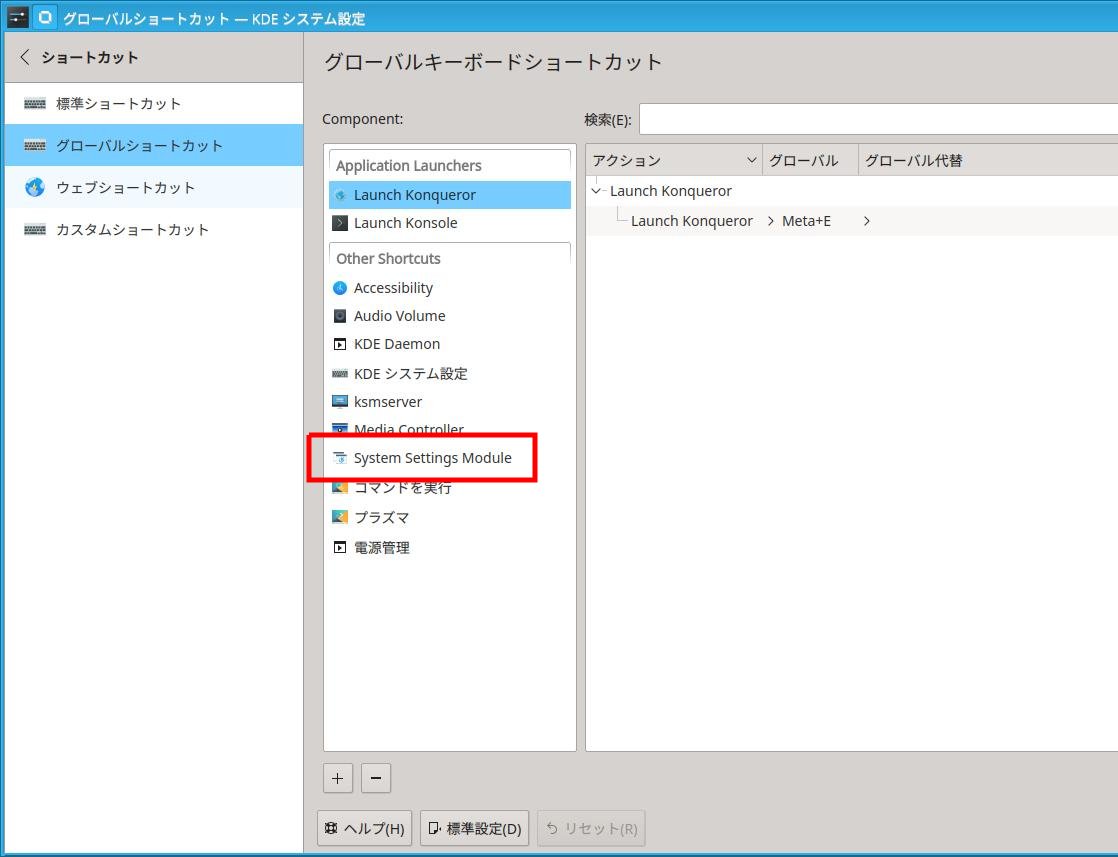Screen dimensions: 1118x857
Task: Click the Audio Volume speaker icon
Action: [340, 316]
